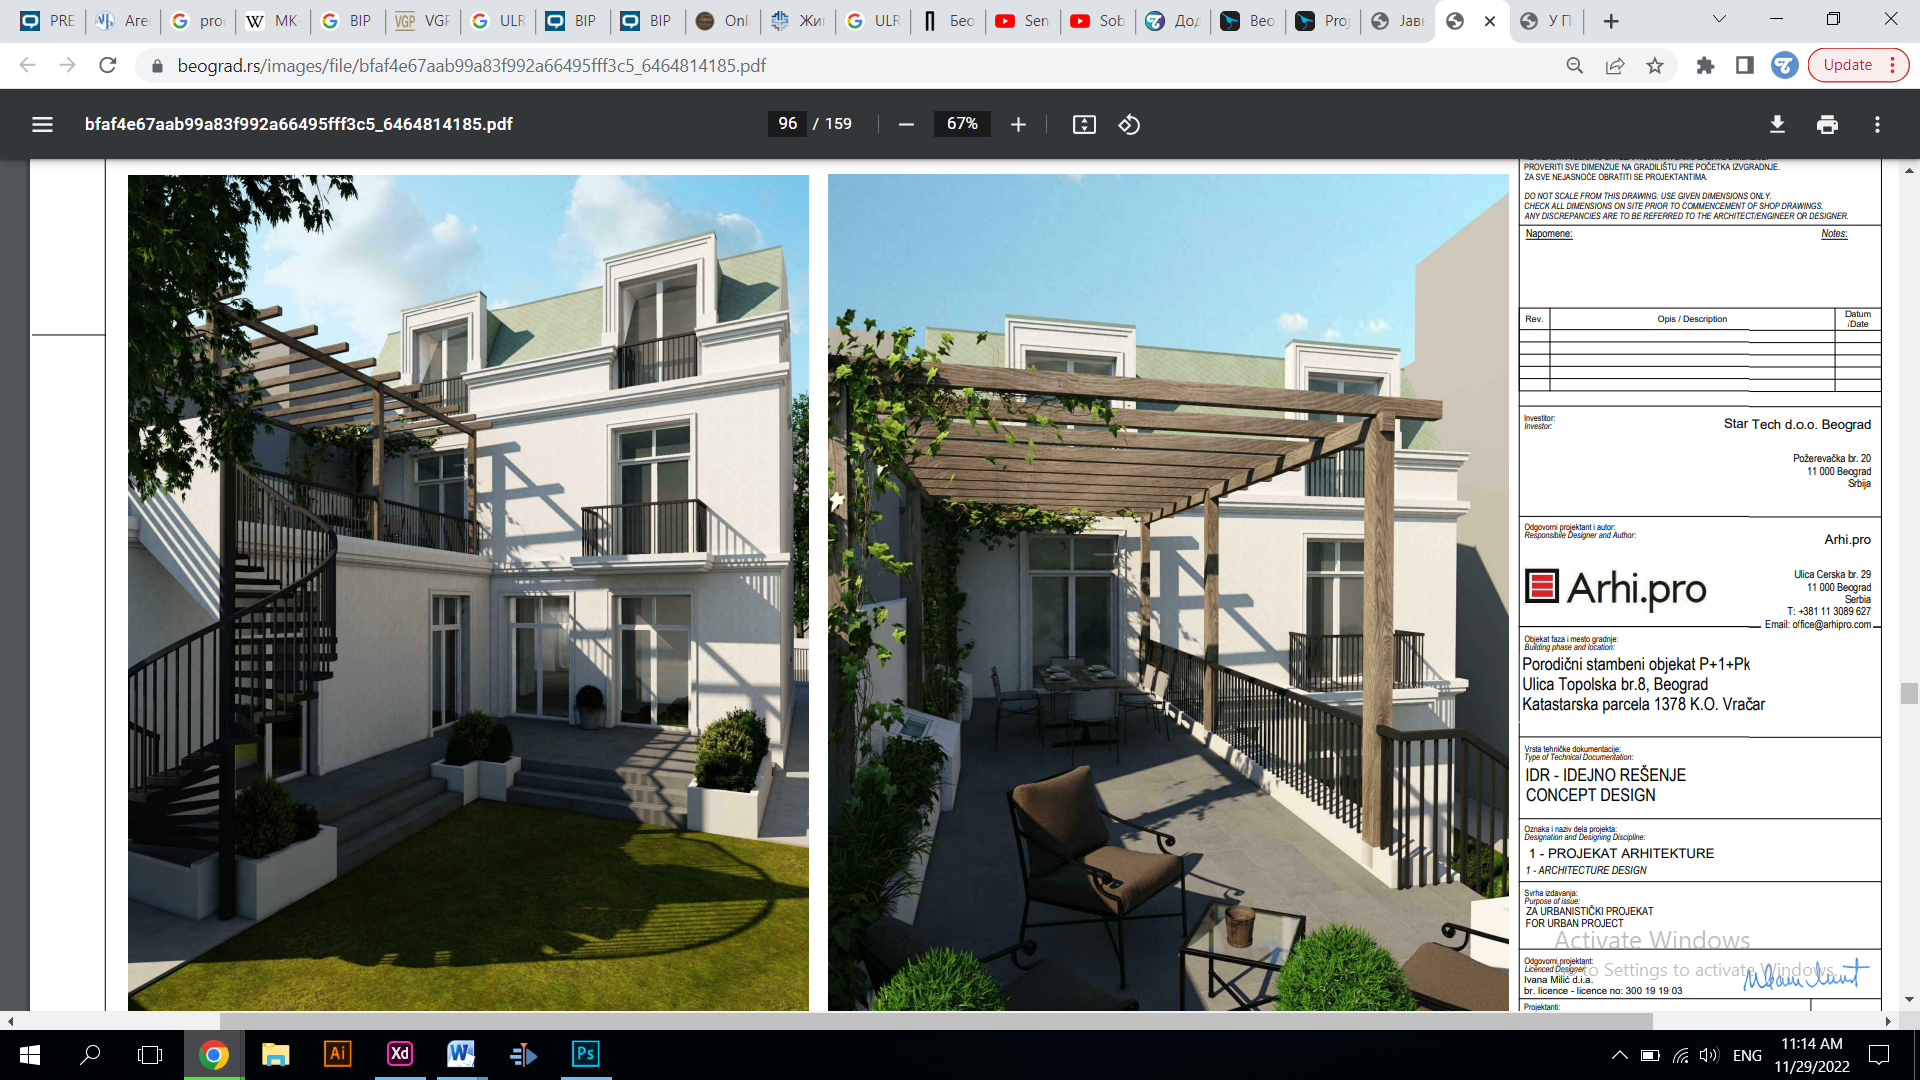The width and height of the screenshot is (1920, 1080).
Task: Open Adobe Photoshop from taskbar
Action: [585, 1054]
